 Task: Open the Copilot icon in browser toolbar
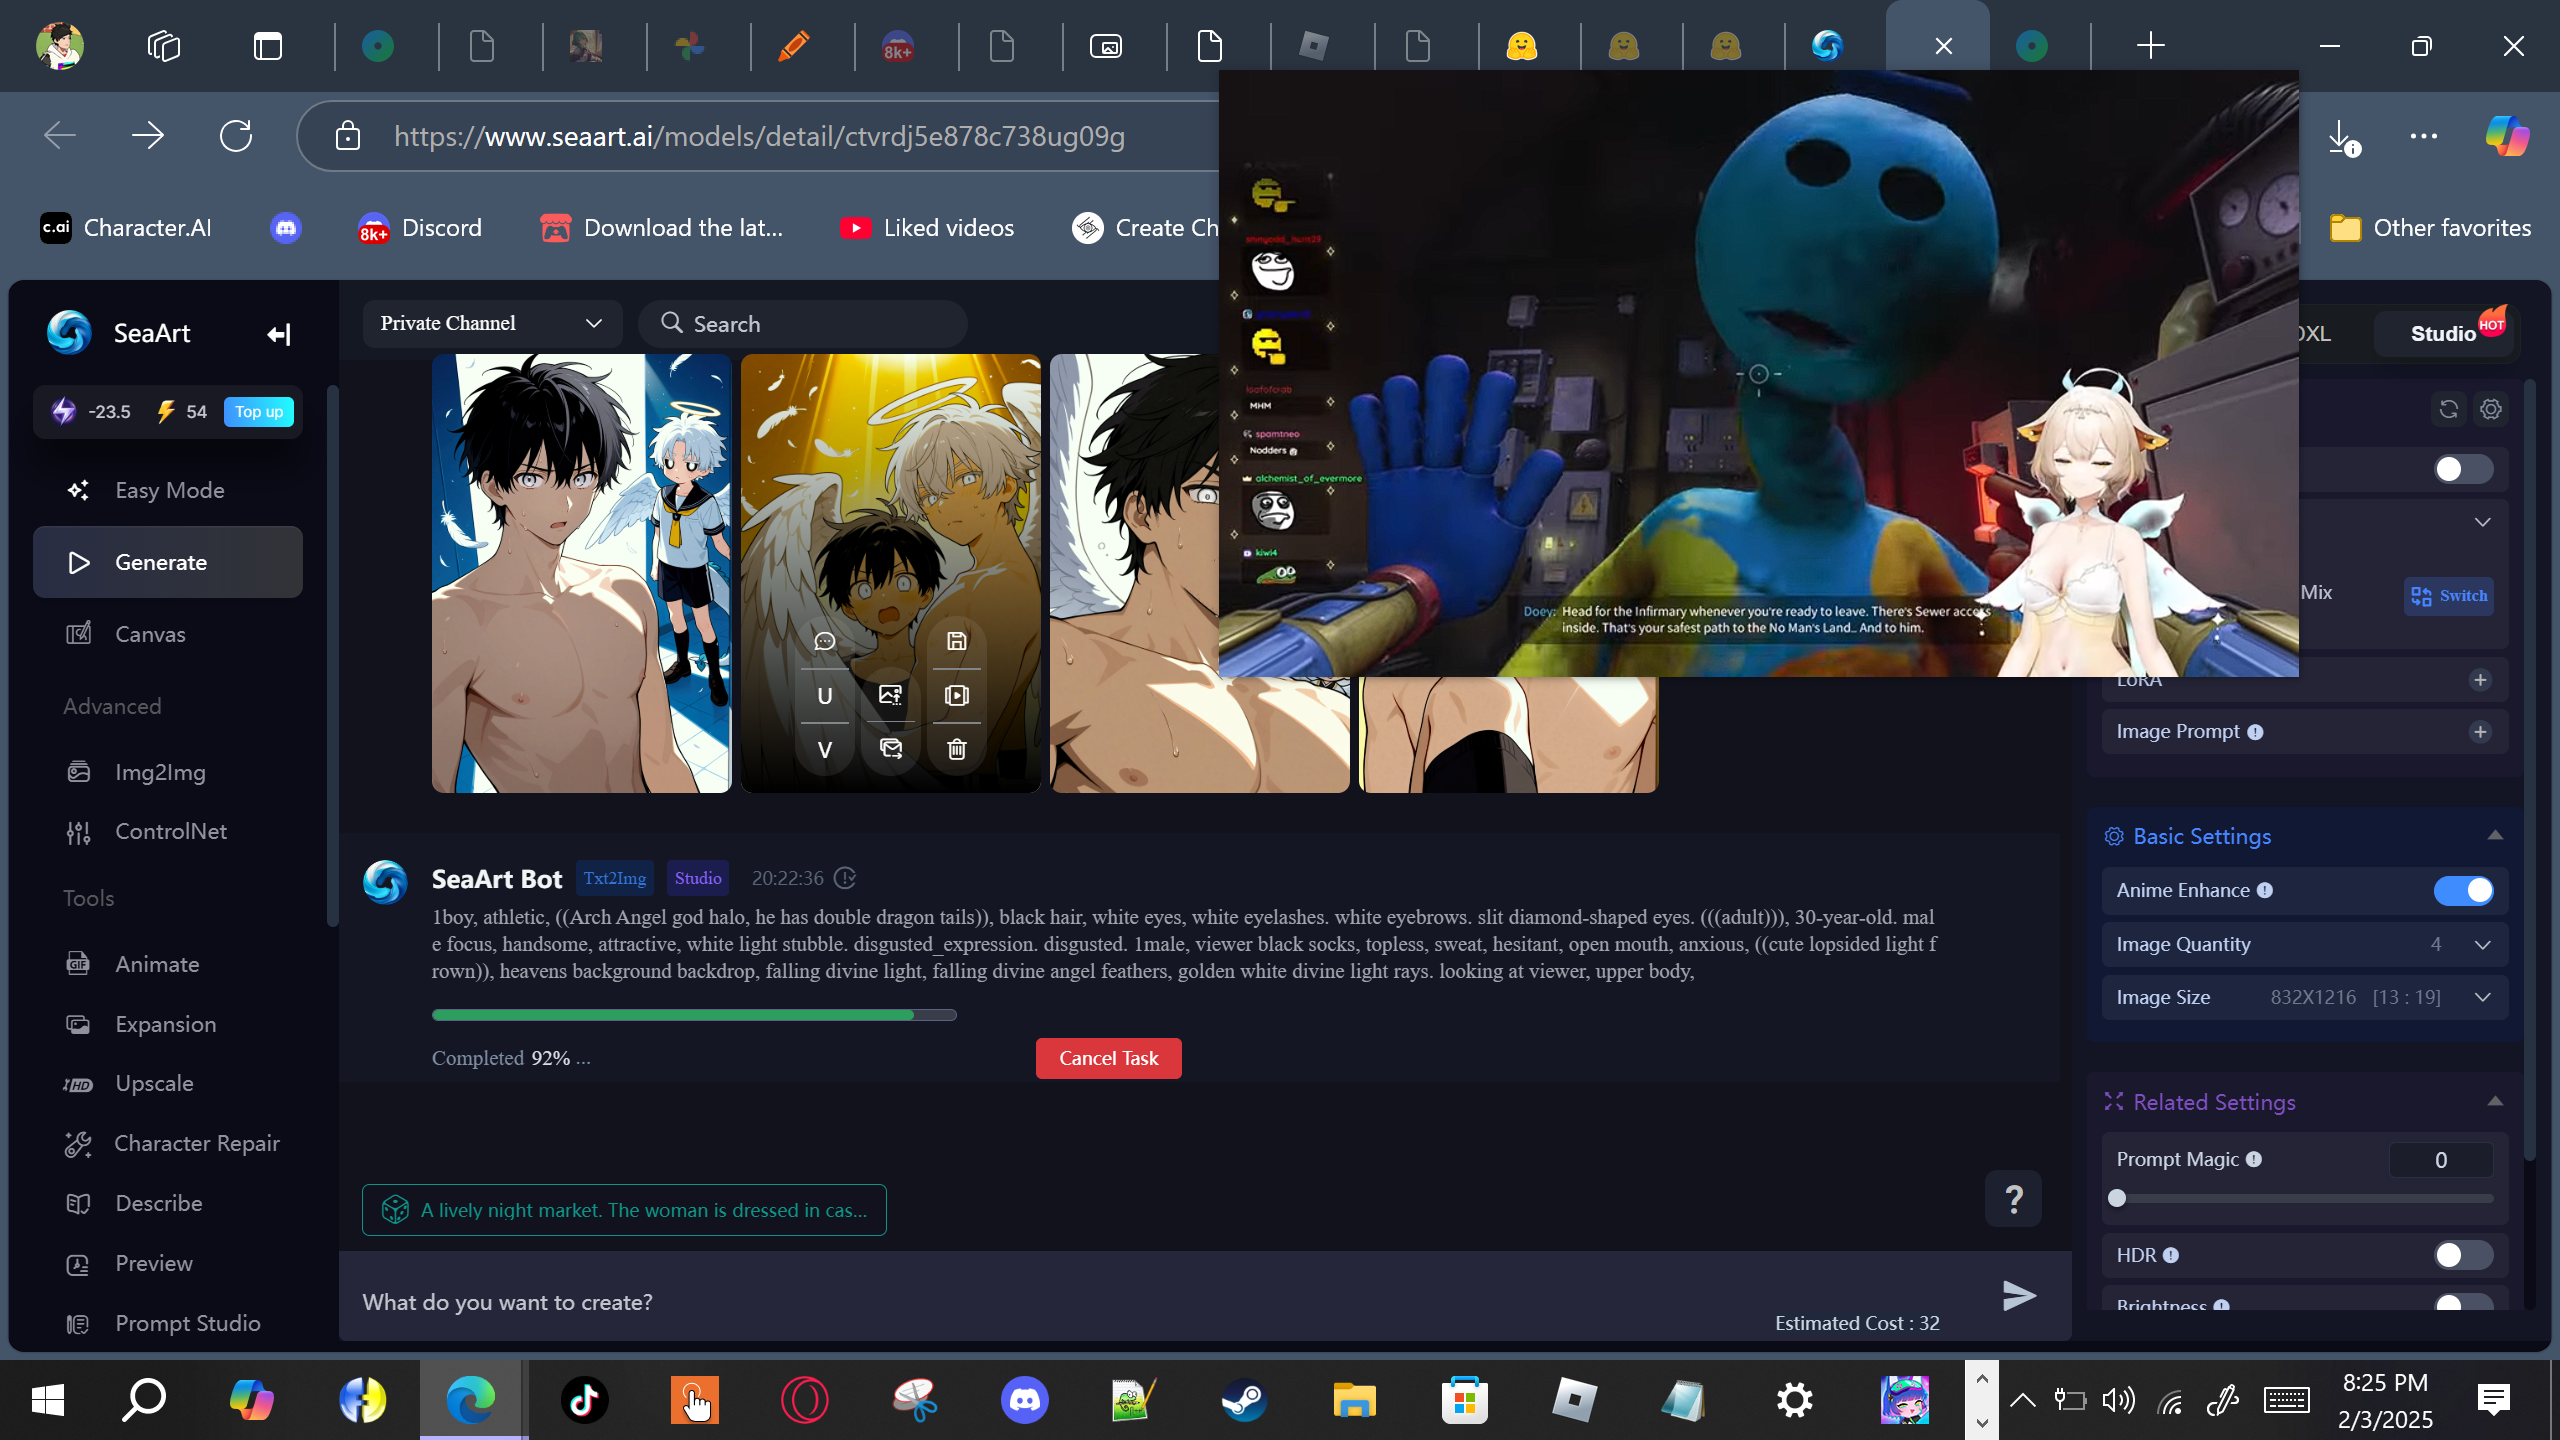2507,135
